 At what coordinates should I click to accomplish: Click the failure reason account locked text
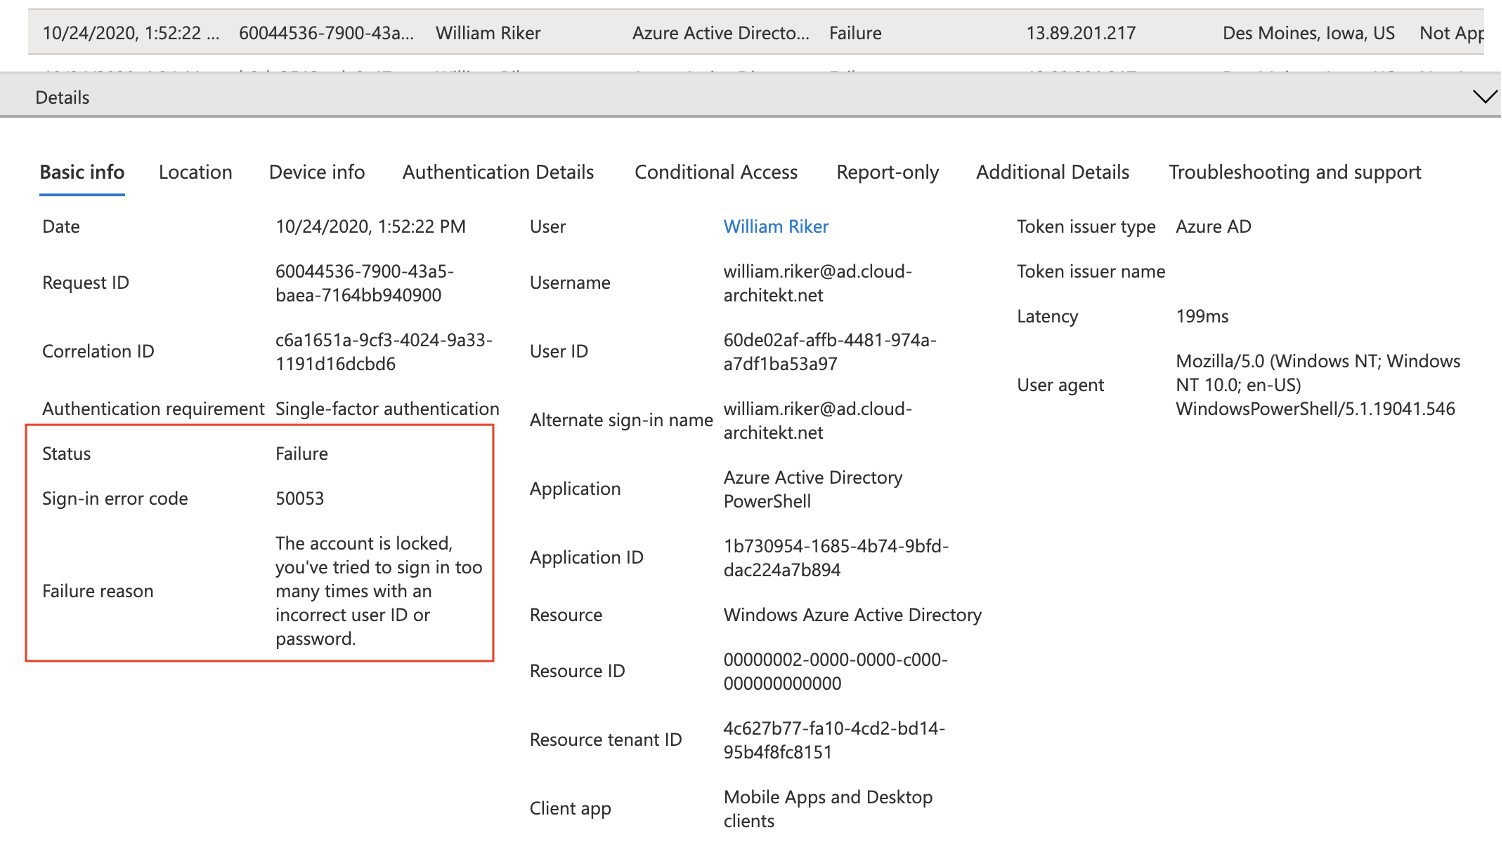point(379,591)
